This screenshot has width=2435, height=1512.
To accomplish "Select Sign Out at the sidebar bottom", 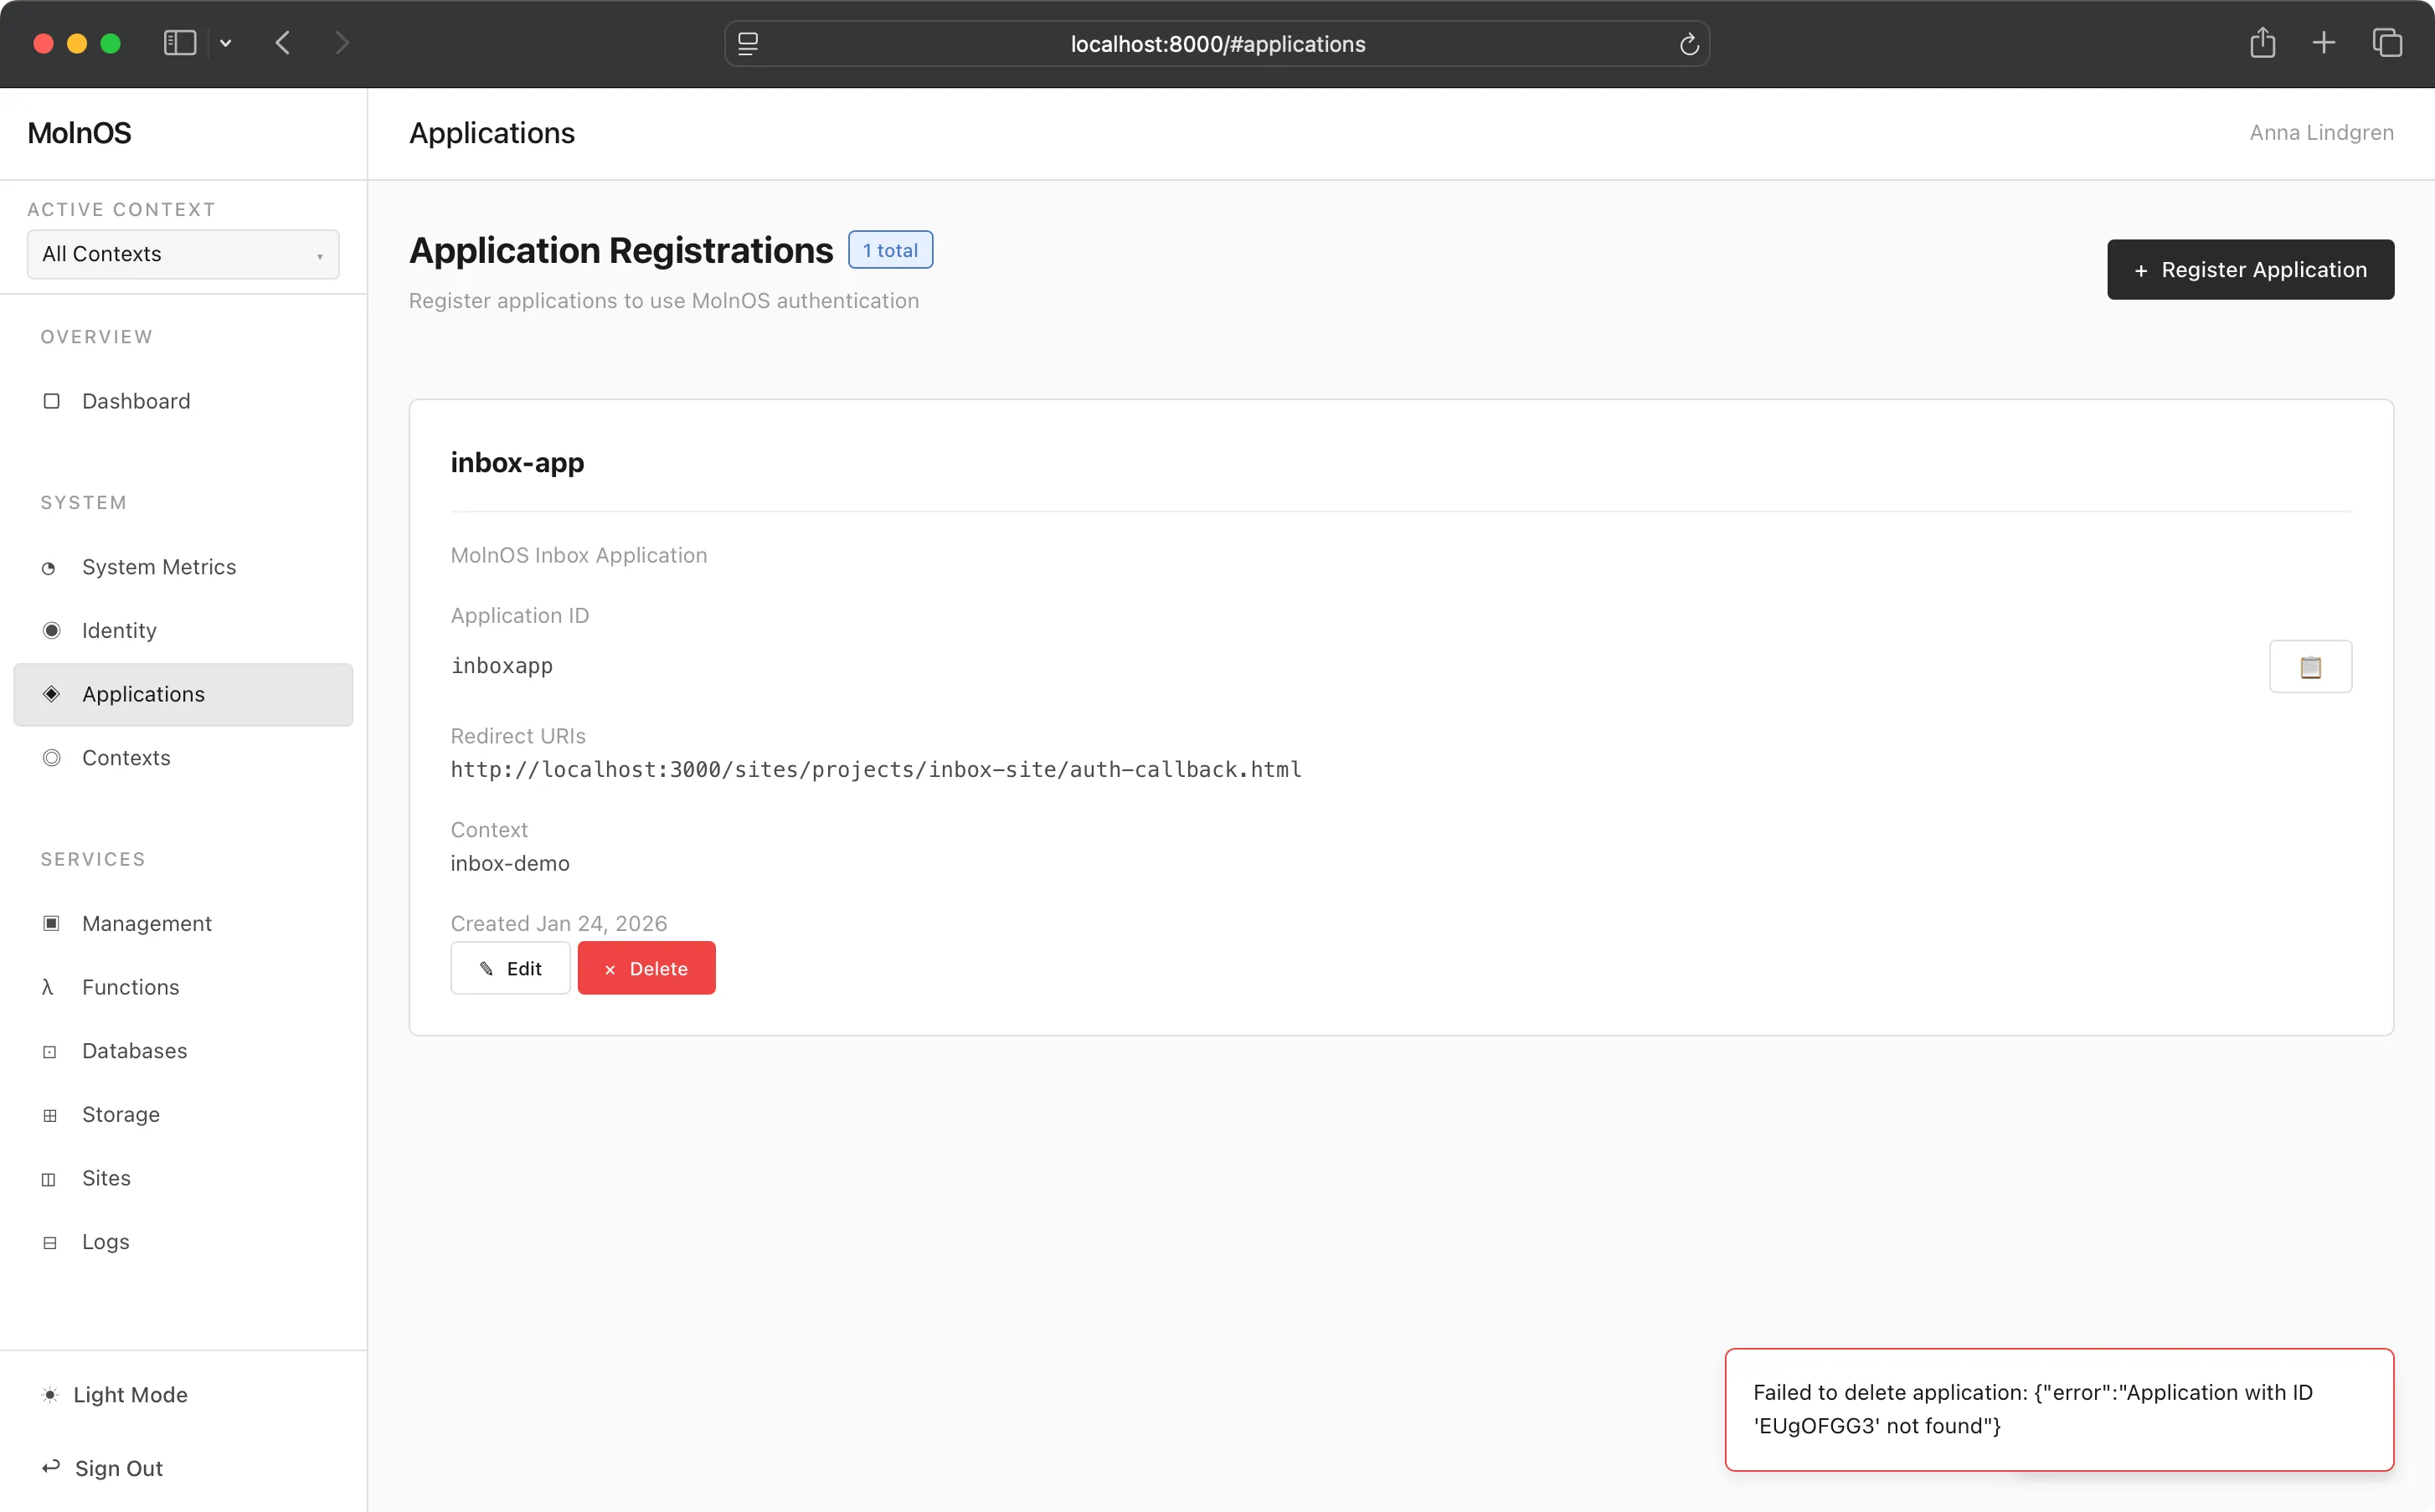I will (118, 1468).
